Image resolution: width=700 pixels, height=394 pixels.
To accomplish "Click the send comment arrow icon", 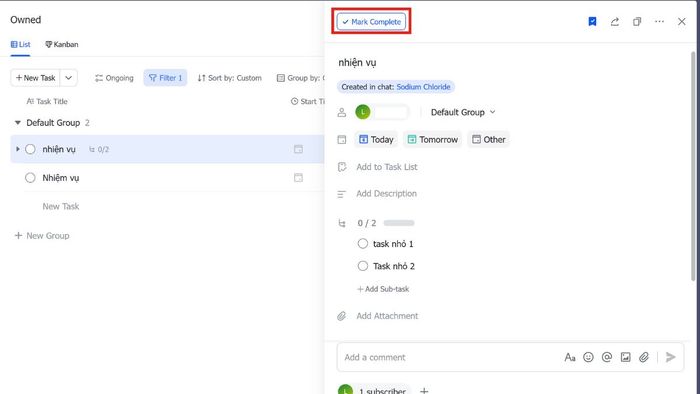I will click(x=670, y=357).
